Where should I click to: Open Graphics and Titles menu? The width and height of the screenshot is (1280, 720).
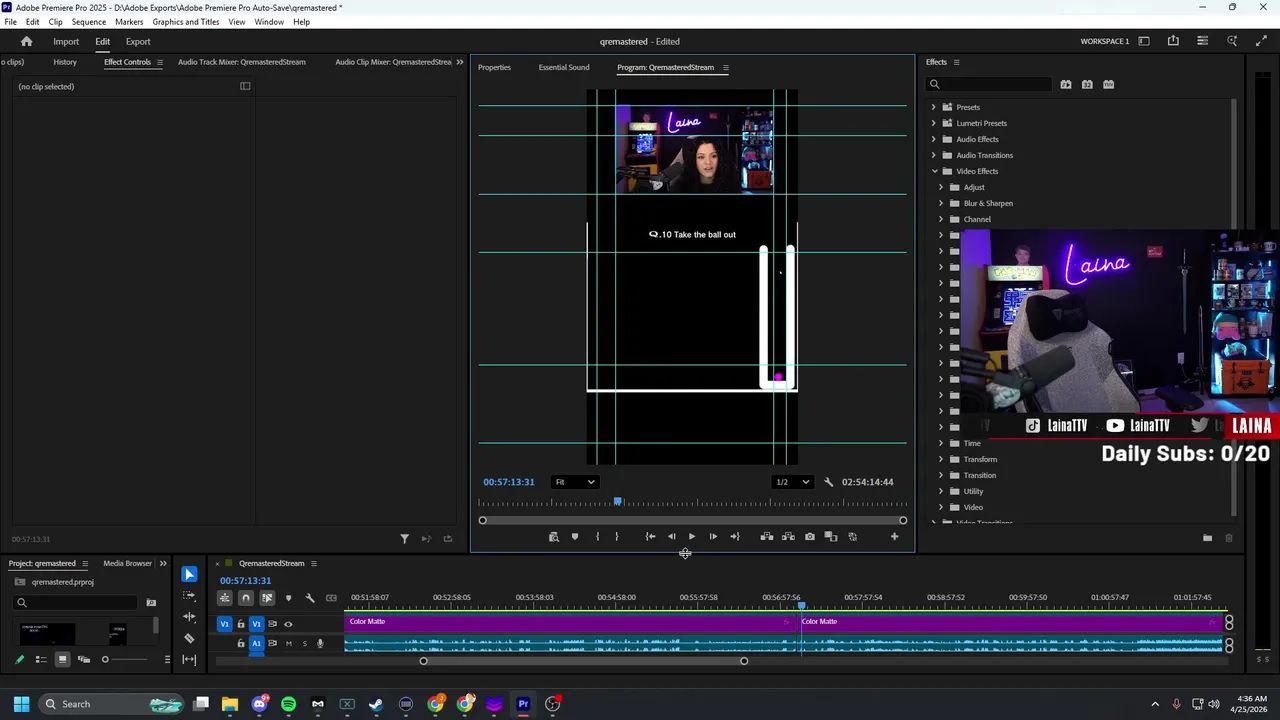tap(186, 22)
